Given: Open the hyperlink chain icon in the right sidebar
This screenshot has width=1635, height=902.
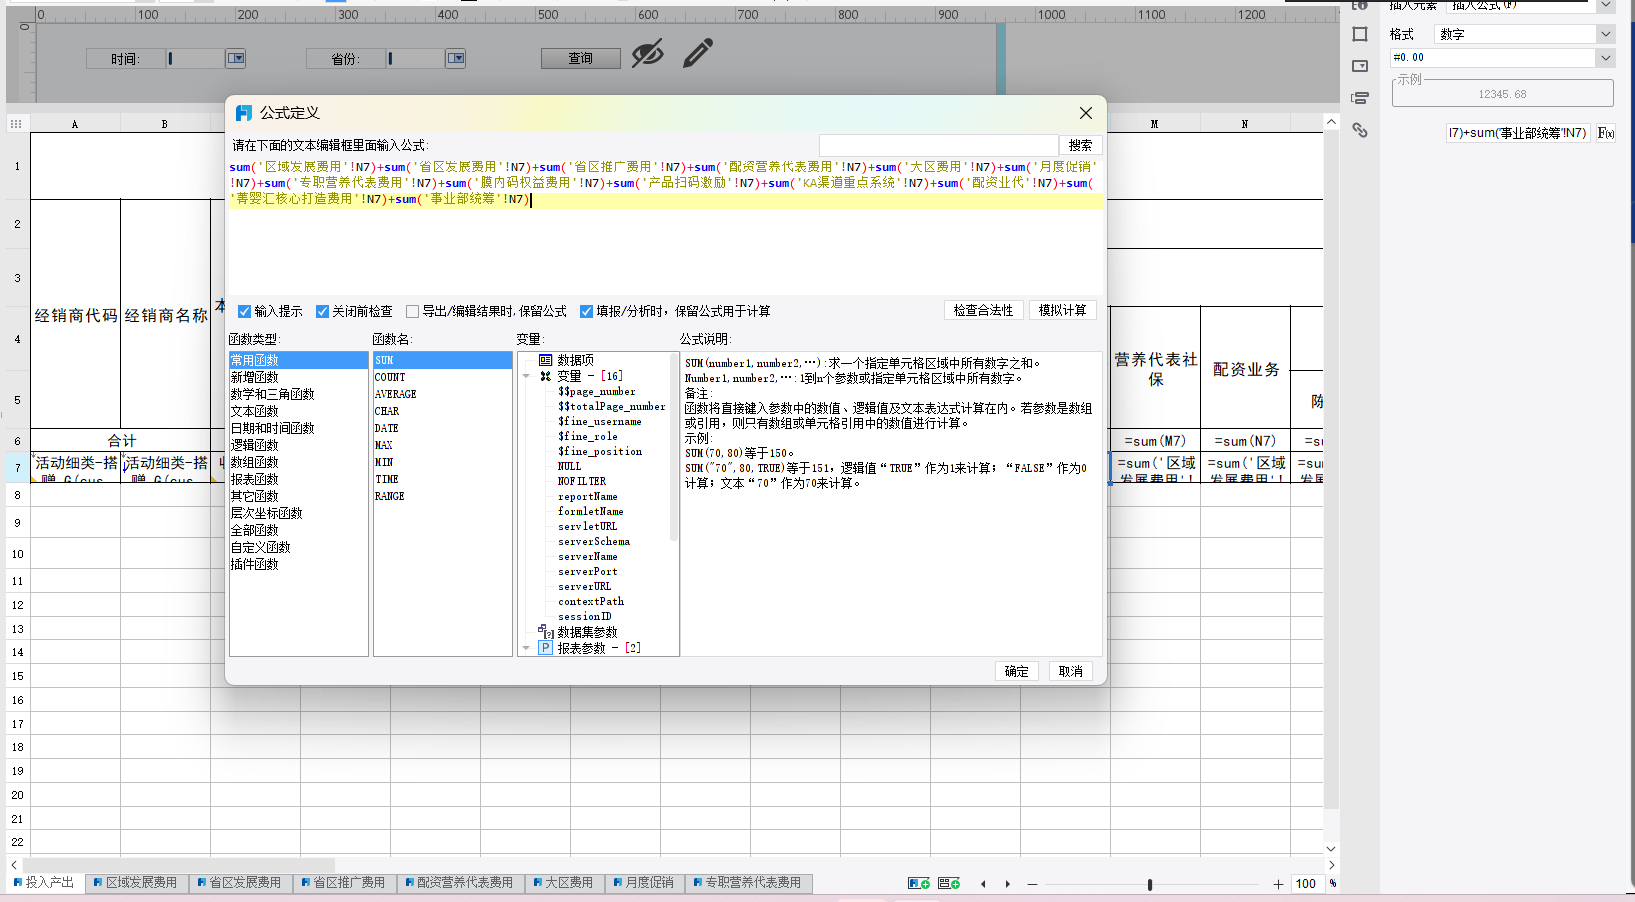Looking at the screenshot, I should tap(1360, 130).
